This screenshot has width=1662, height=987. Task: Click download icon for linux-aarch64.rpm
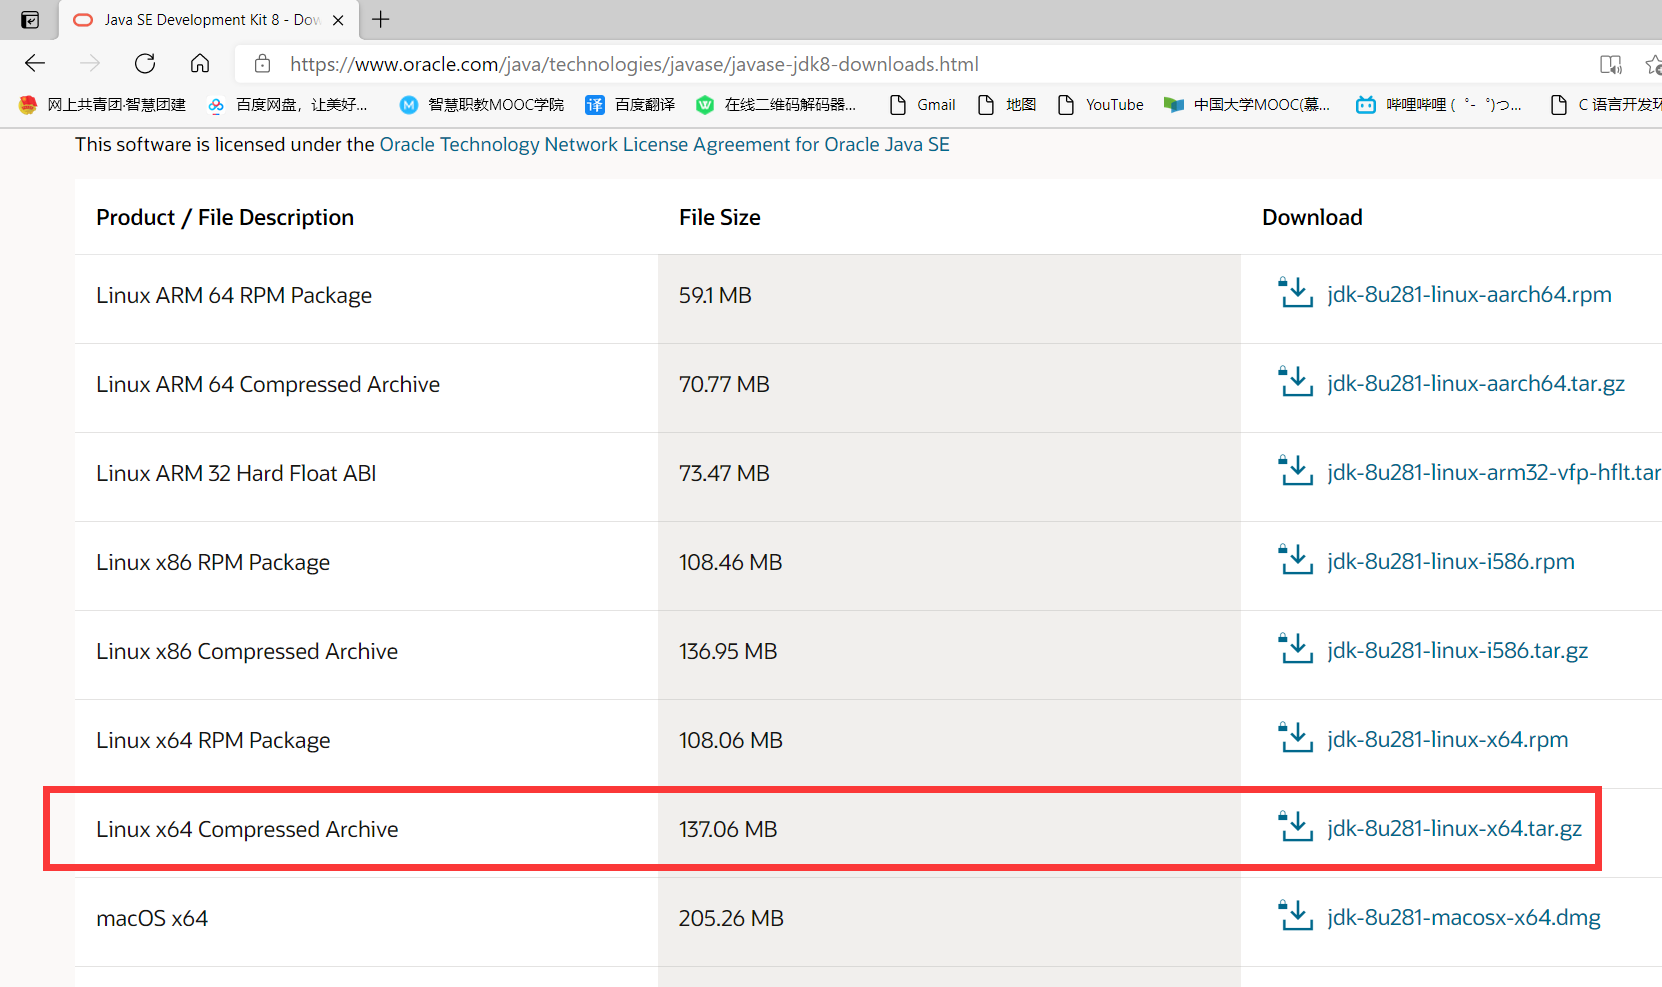pos(1296,293)
